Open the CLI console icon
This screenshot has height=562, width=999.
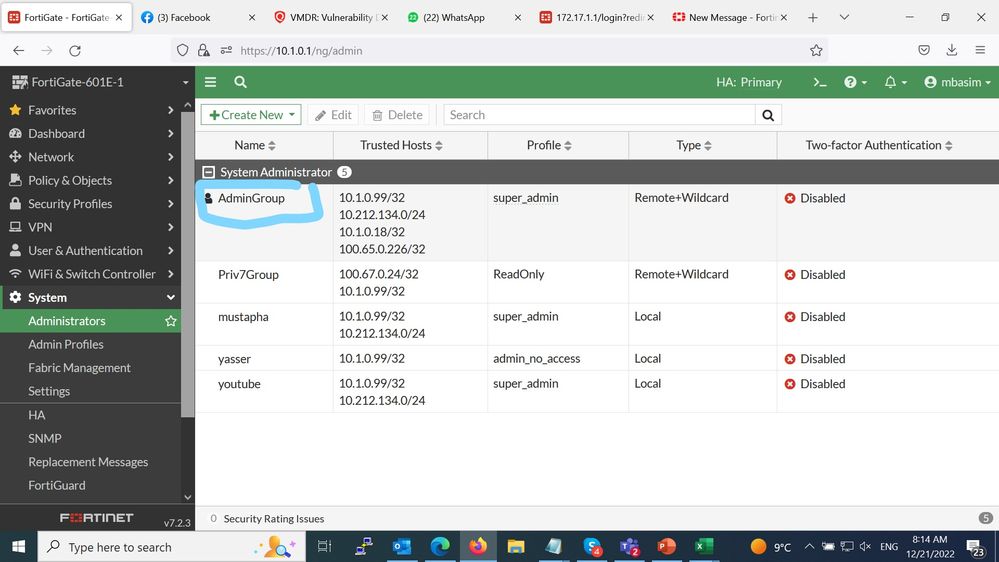(x=820, y=82)
